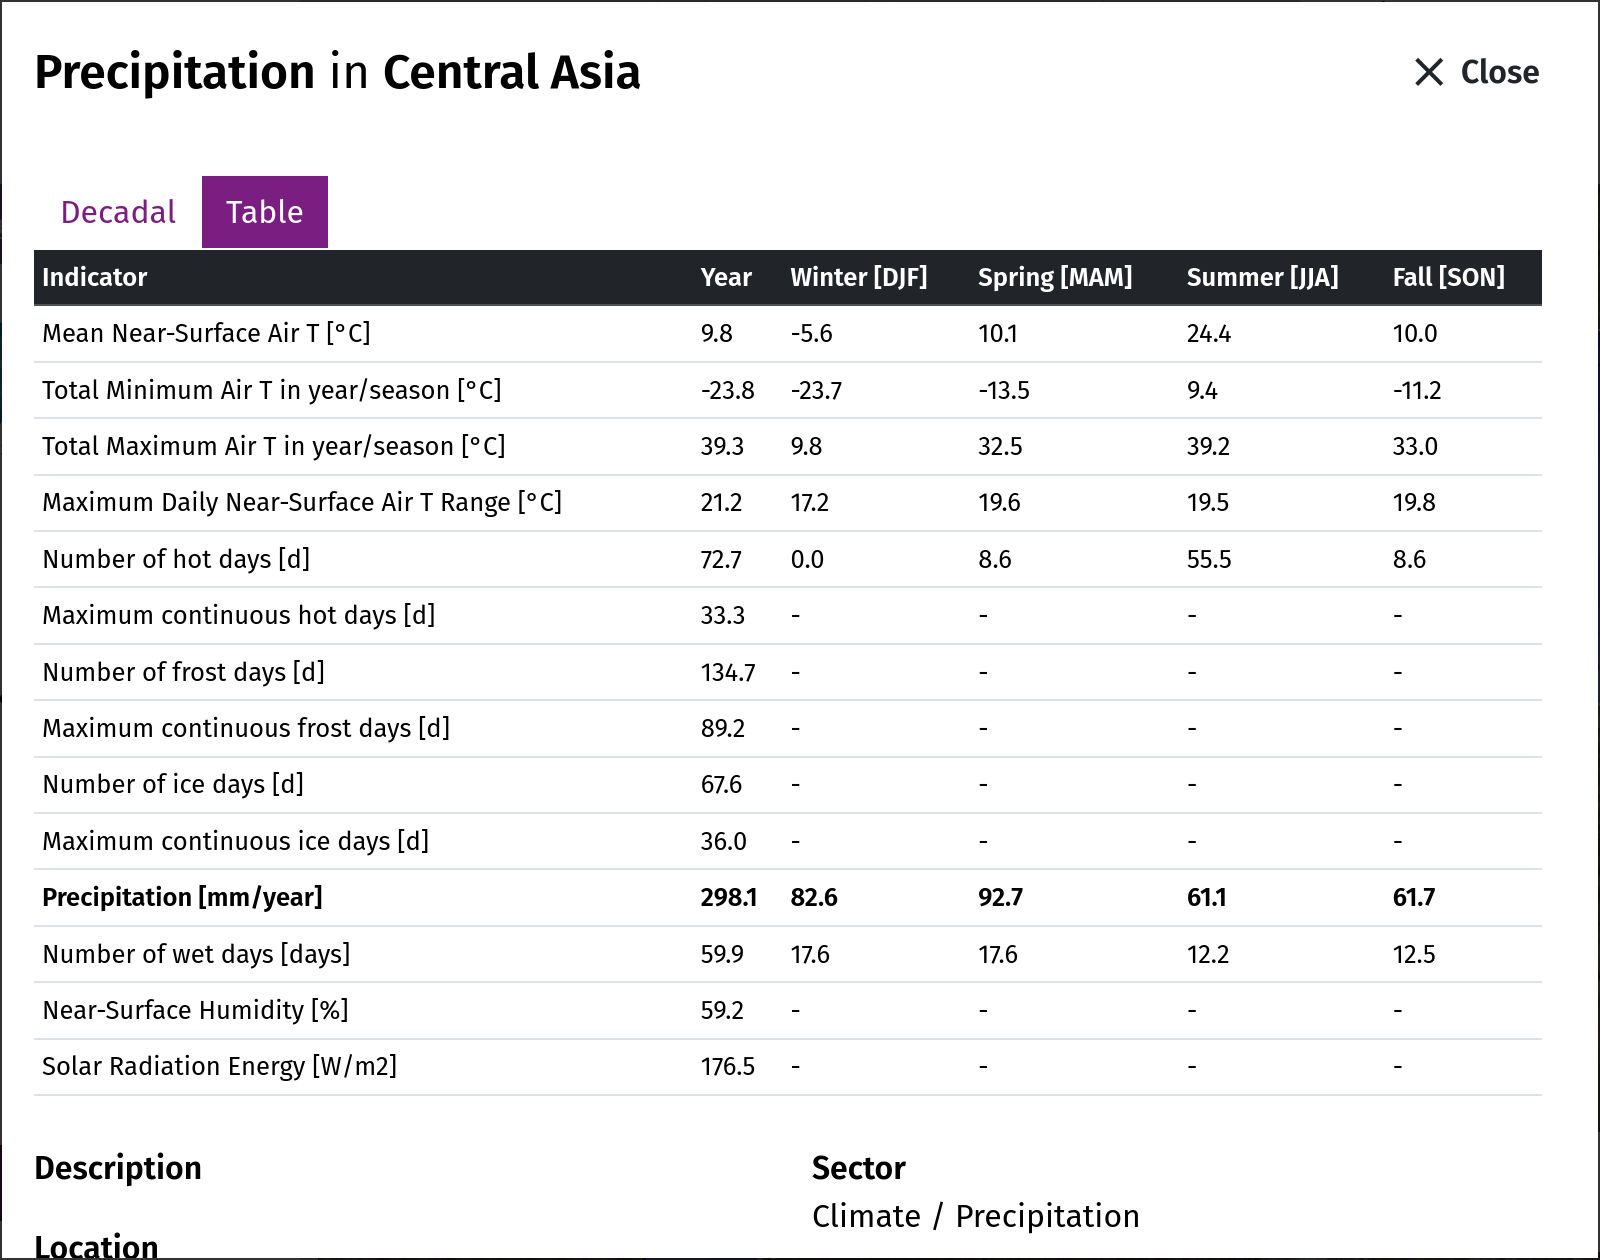Click the Fall [SON] column header

(x=1448, y=277)
